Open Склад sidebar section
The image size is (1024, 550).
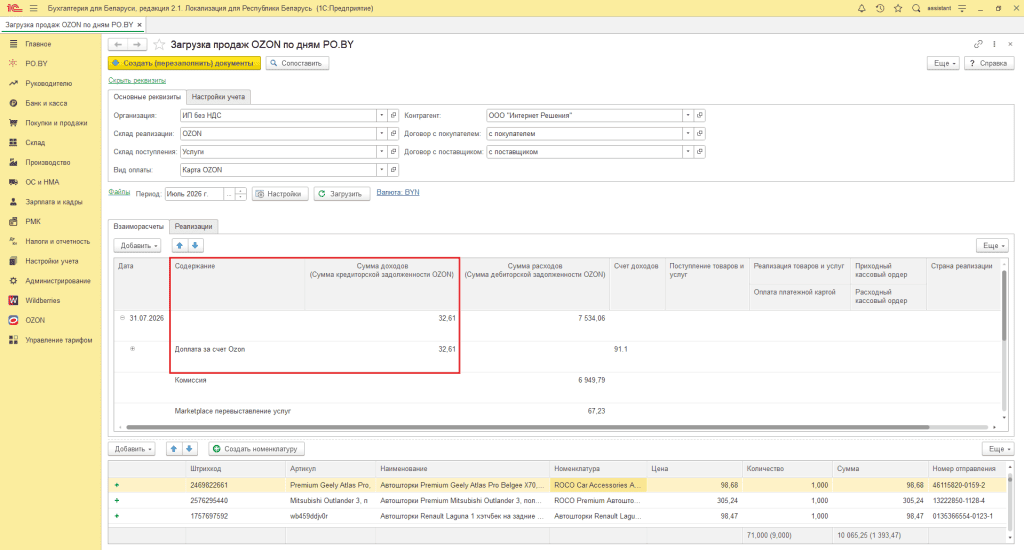tap(35, 142)
